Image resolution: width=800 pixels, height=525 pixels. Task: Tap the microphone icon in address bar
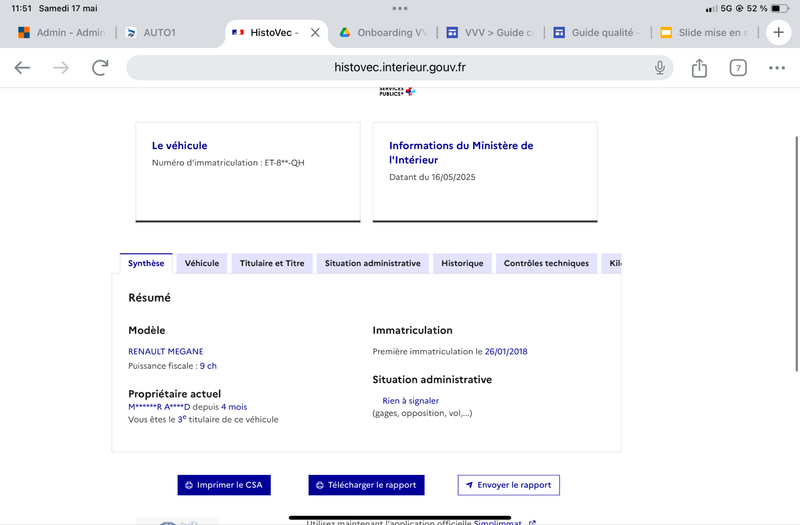tap(660, 67)
